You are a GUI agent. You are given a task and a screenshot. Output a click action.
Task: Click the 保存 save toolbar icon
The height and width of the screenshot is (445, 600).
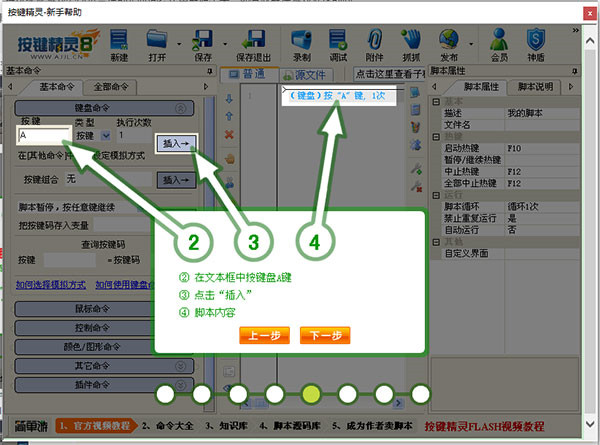[203, 45]
